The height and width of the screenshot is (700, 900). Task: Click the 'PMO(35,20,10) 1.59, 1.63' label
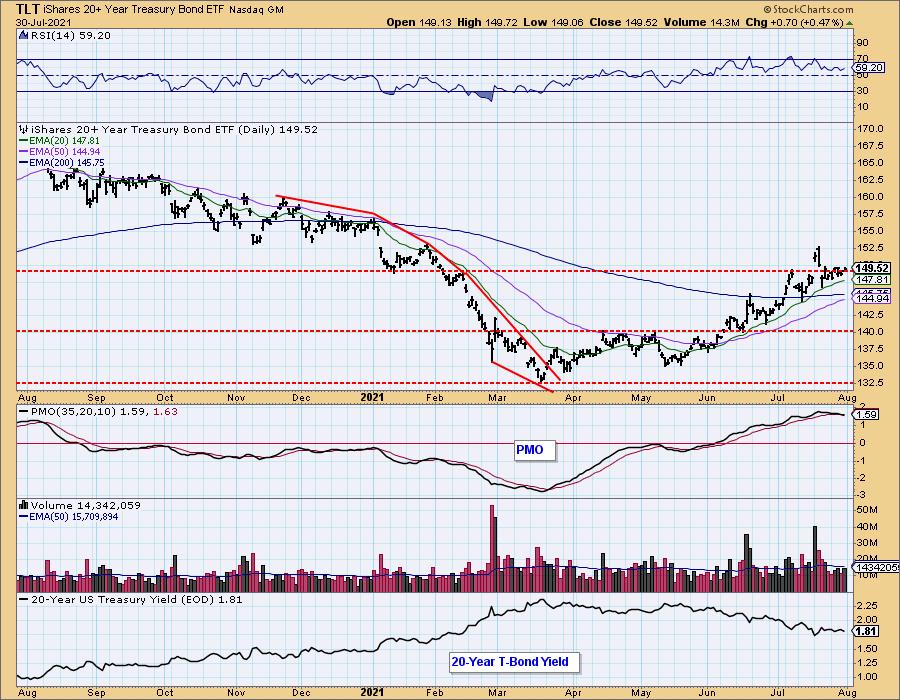pos(104,411)
